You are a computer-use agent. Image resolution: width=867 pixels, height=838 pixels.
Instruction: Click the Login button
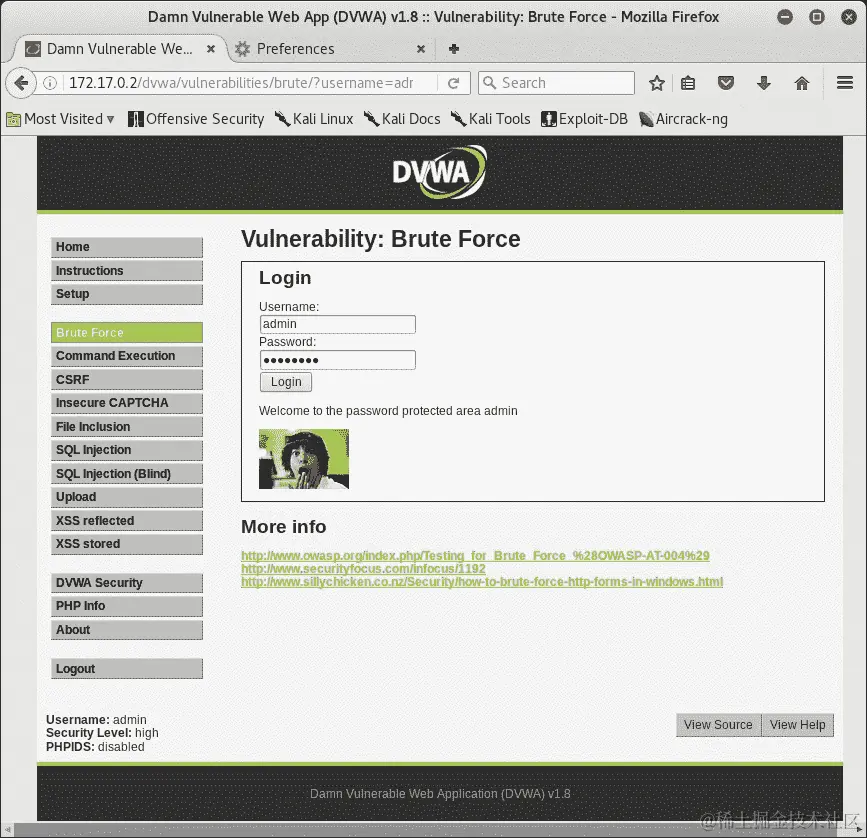[286, 382]
